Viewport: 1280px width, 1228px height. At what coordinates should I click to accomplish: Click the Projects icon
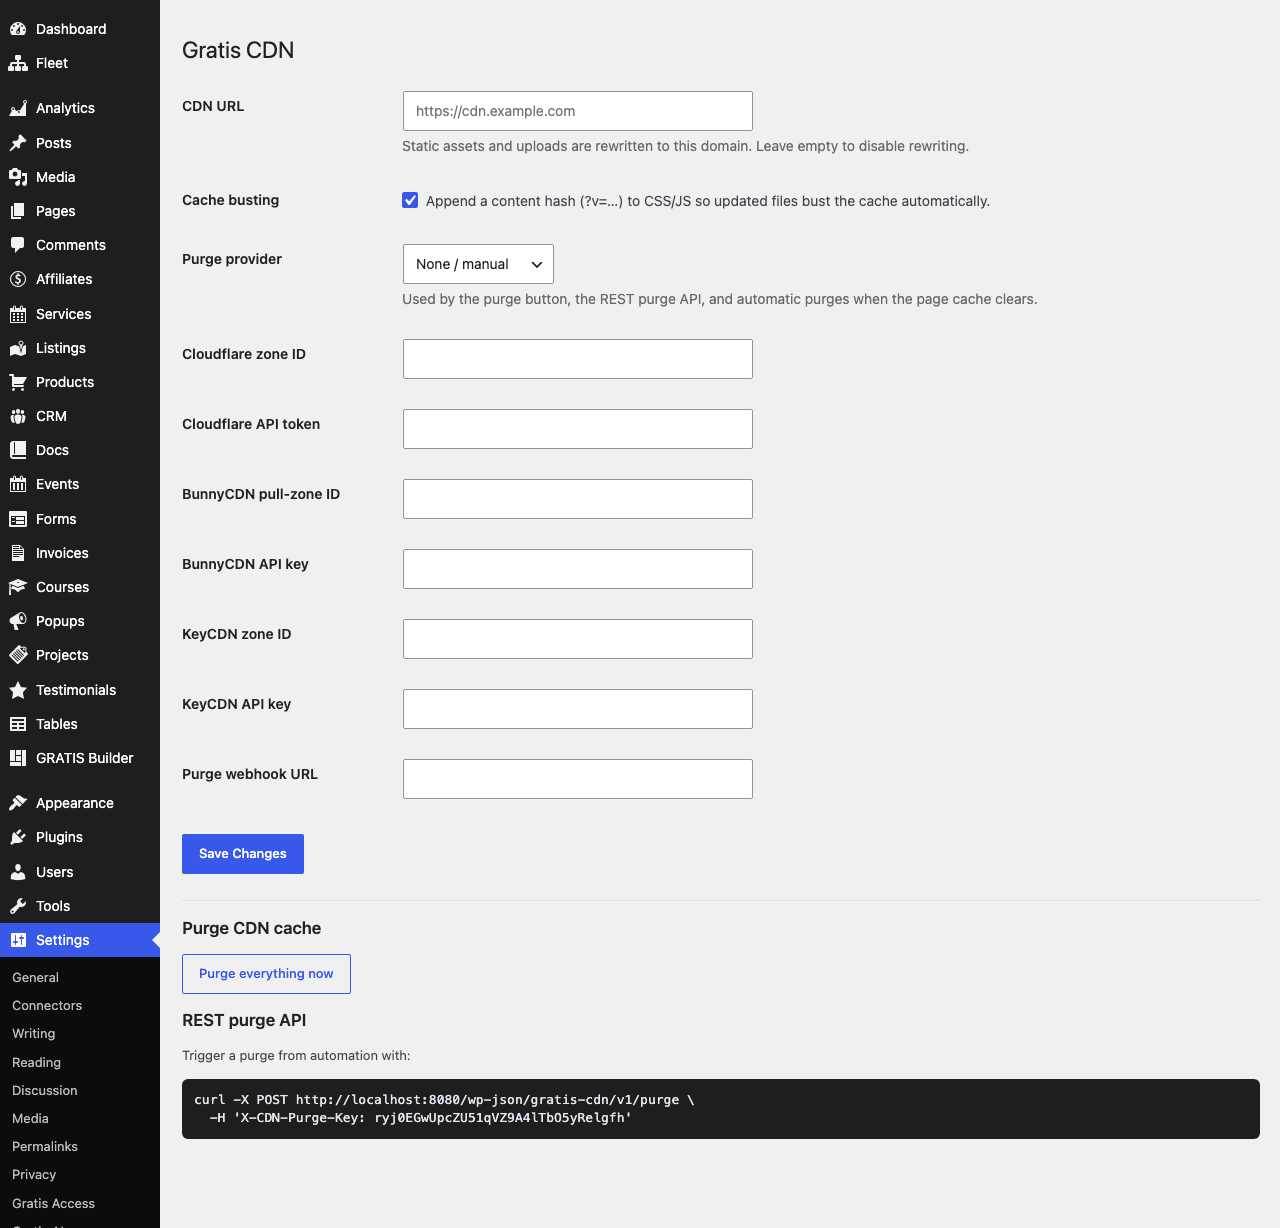pyautogui.click(x=18, y=655)
